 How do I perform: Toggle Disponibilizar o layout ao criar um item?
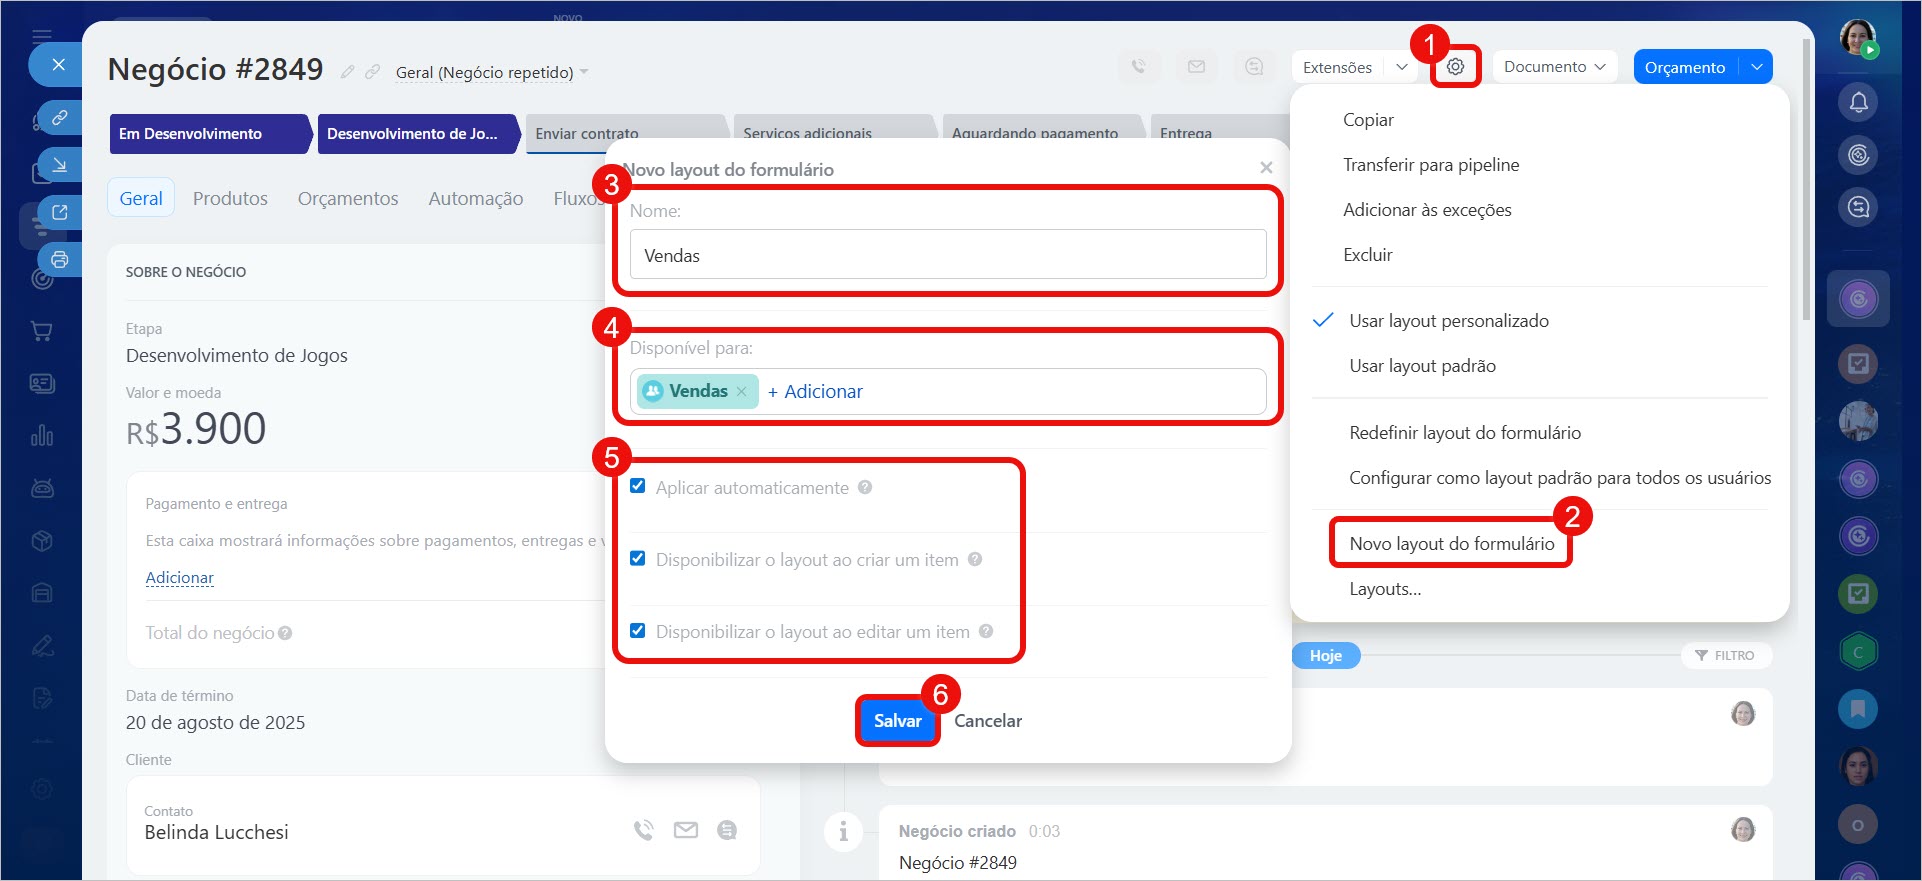[x=637, y=559]
